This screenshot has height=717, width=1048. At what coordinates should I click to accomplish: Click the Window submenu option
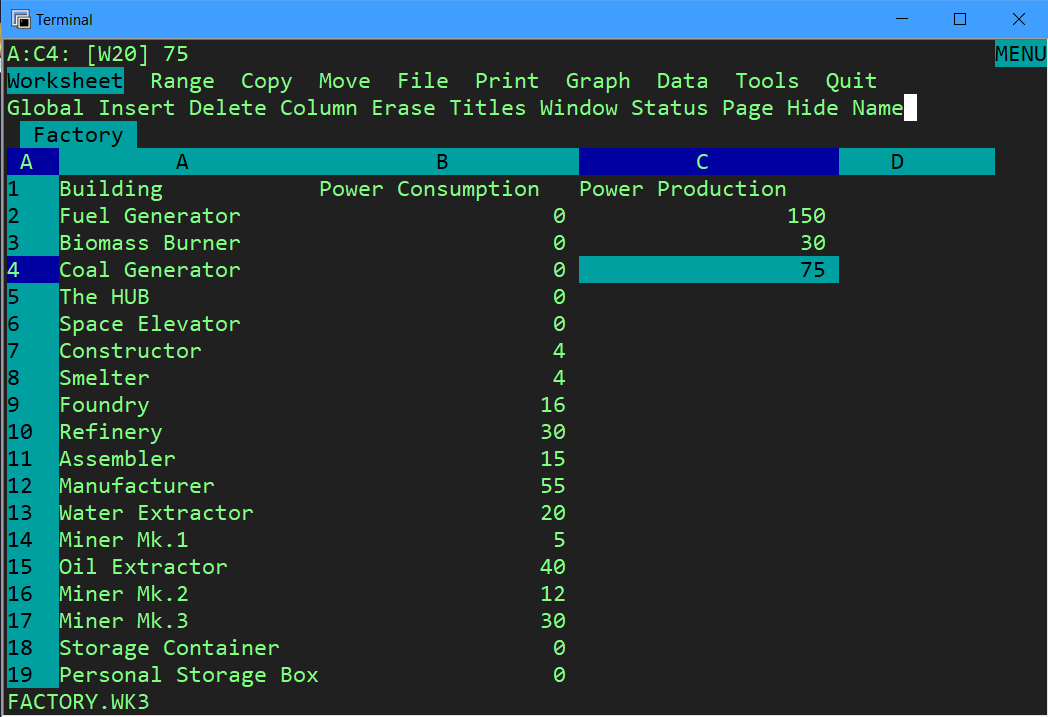tap(578, 108)
